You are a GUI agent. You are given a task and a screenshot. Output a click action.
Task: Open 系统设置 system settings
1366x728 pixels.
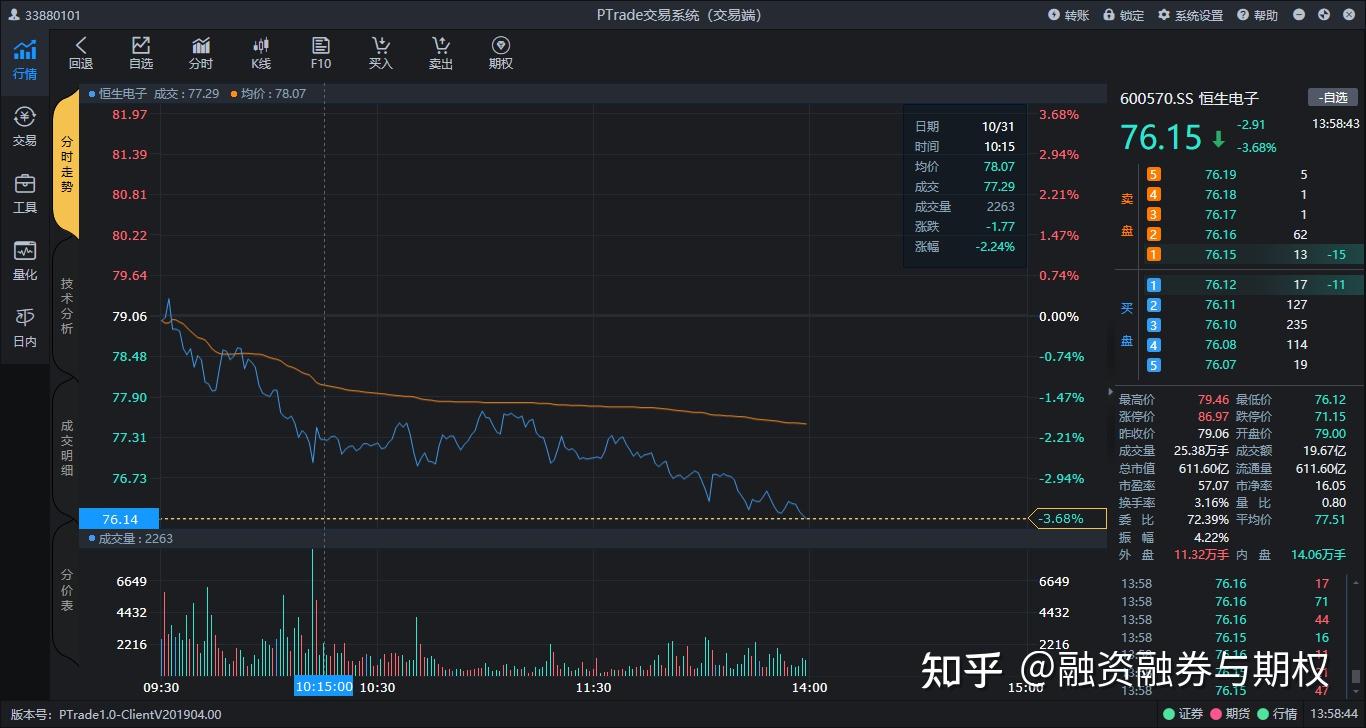pos(1190,15)
